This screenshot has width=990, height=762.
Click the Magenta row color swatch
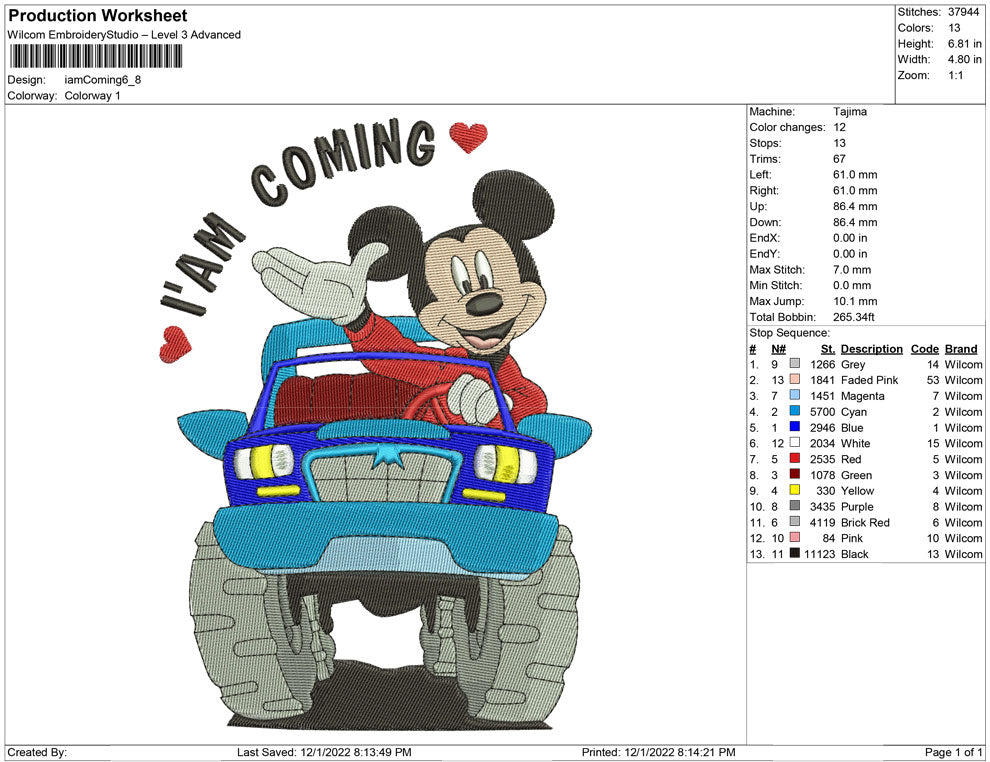click(x=795, y=395)
